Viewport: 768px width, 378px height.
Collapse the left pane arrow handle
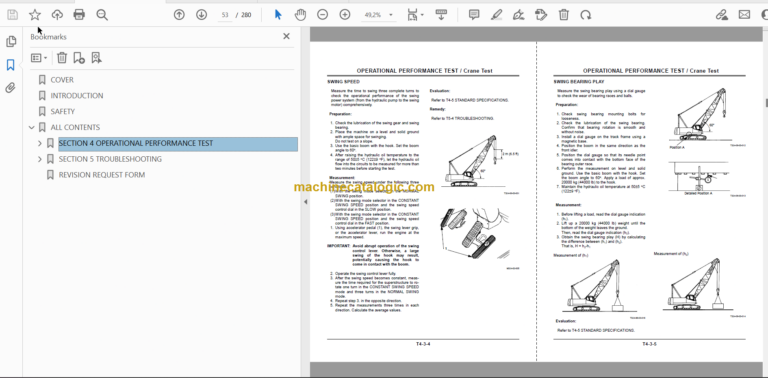pyautogui.click(x=306, y=202)
